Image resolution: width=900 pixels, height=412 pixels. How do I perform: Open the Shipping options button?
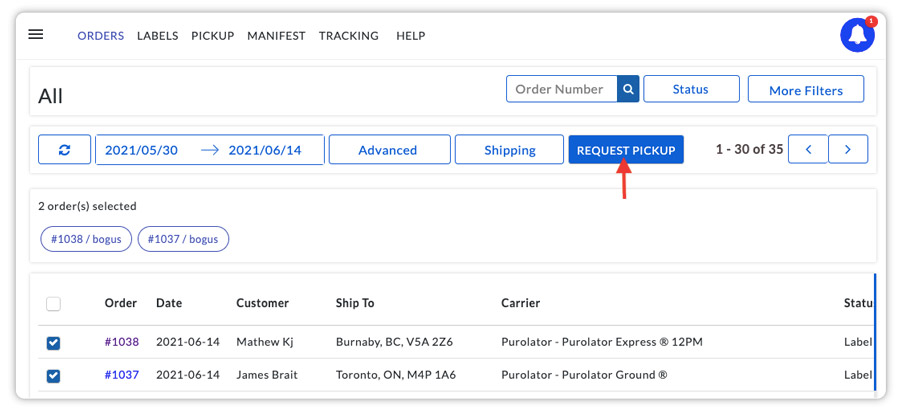click(509, 150)
